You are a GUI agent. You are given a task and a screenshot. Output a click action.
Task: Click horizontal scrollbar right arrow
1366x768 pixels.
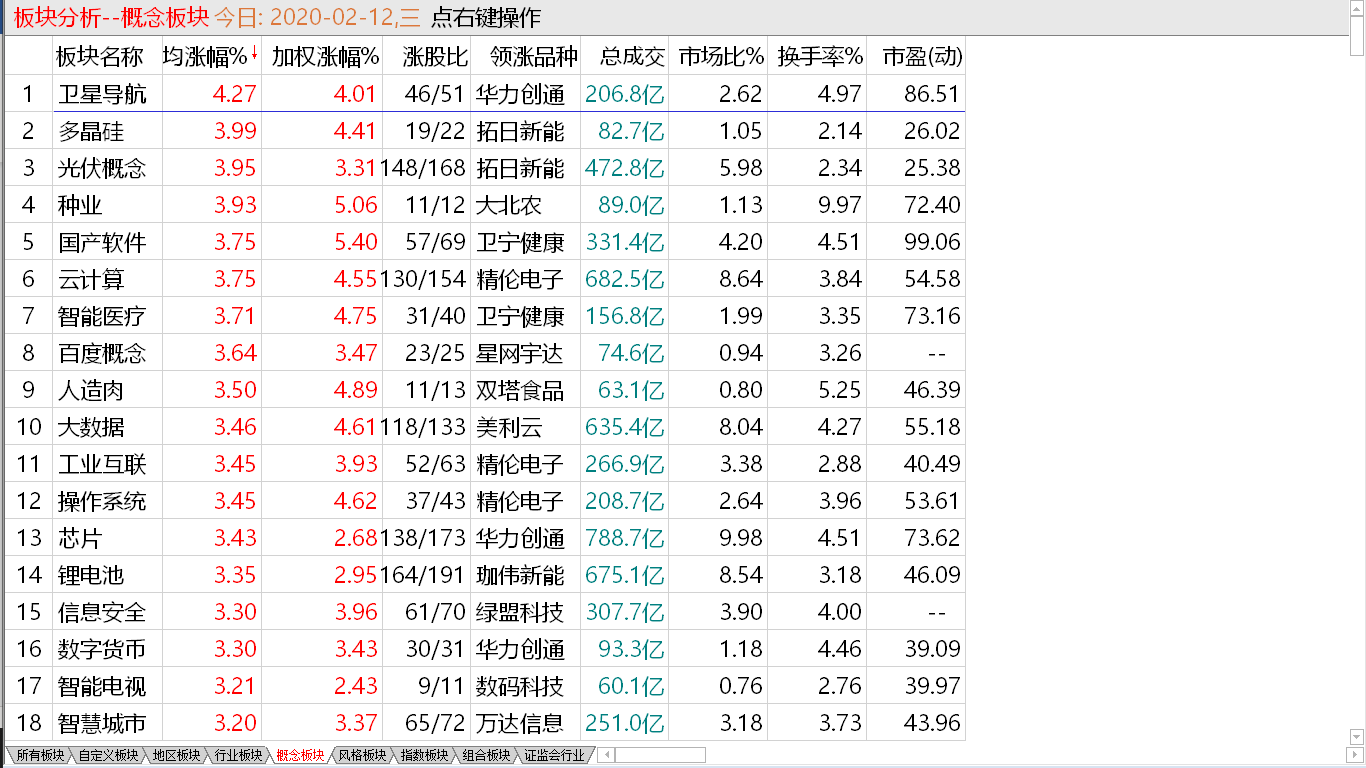1355,755
